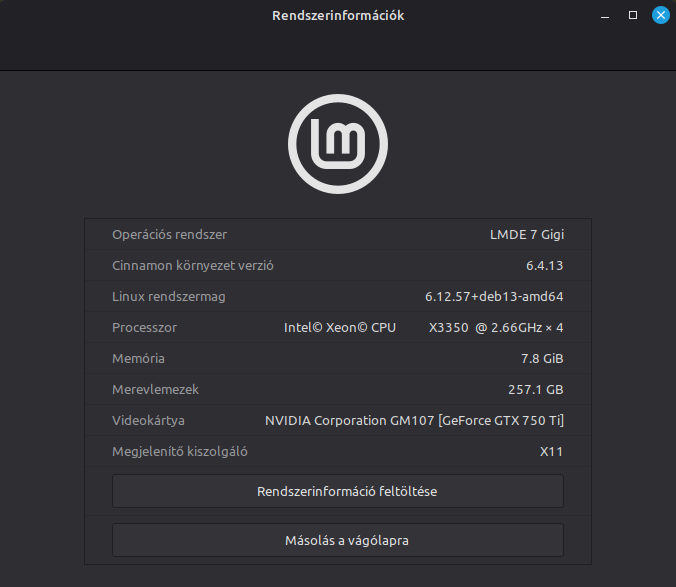Select the Videokártya label
Viewport: 676px width, 587px height.
coord(148,421)
